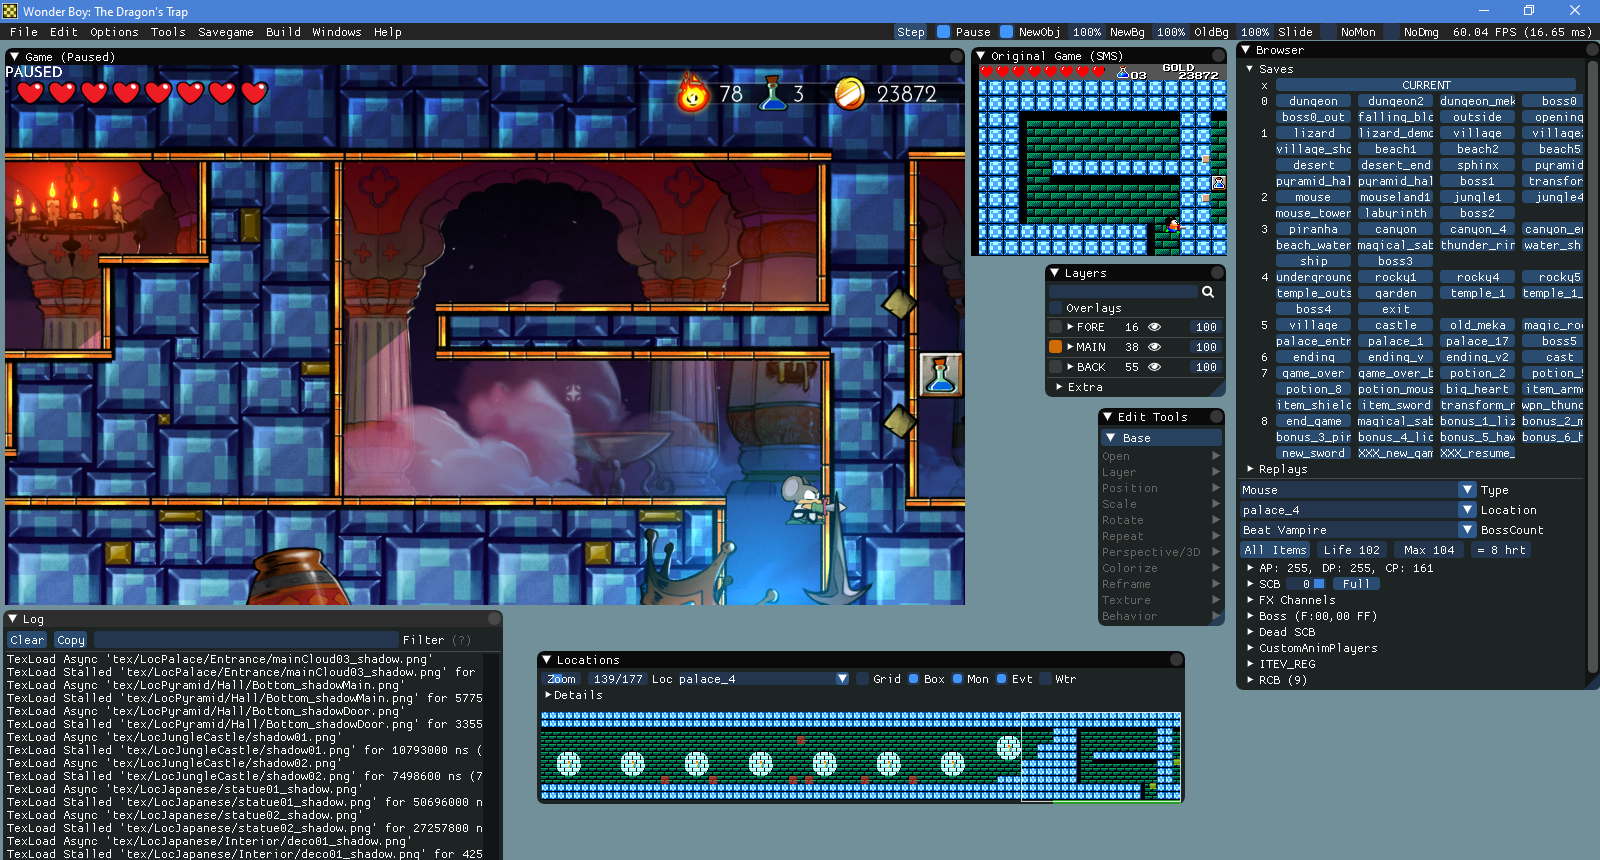This screenshot has height=860, width=1600.
Task: Open the Windows menu in menu bar
Action: click(336, 32)
